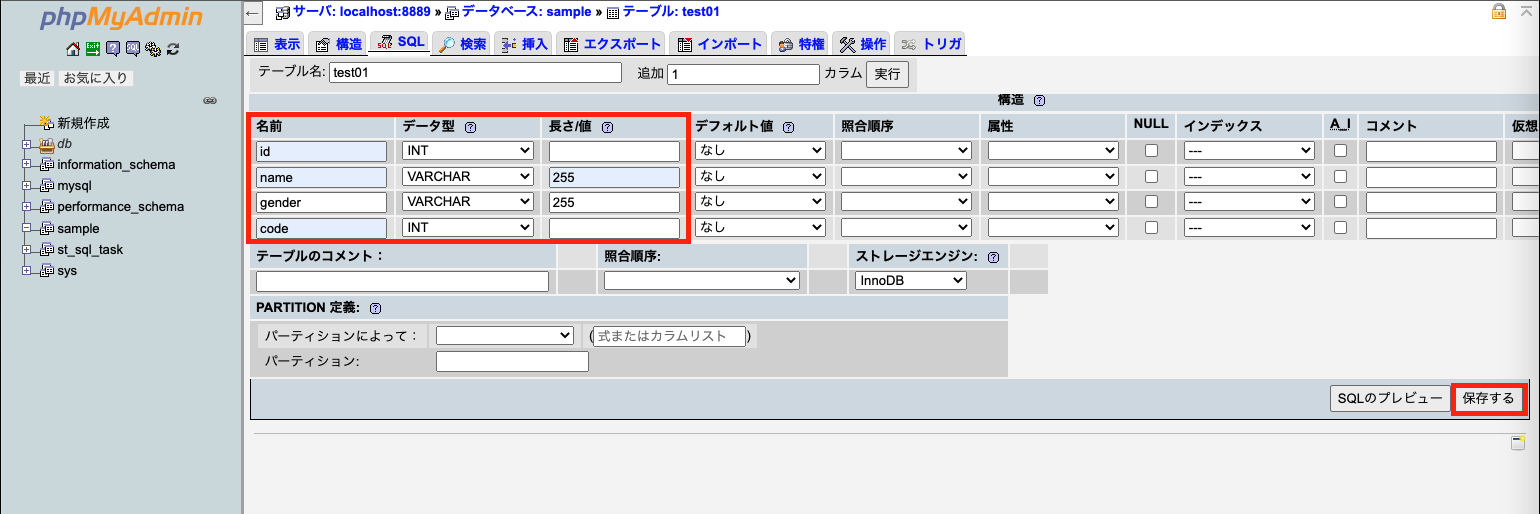Open table collation dropdown below 照合順序:
This screenshot has height=514, width=1540.
[702, 281]
